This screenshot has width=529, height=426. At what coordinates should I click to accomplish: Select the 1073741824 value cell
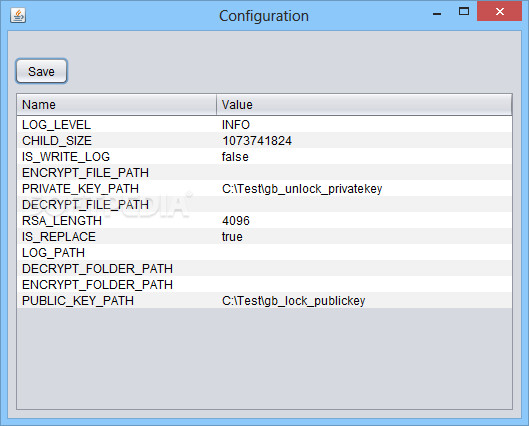[364, 140]
